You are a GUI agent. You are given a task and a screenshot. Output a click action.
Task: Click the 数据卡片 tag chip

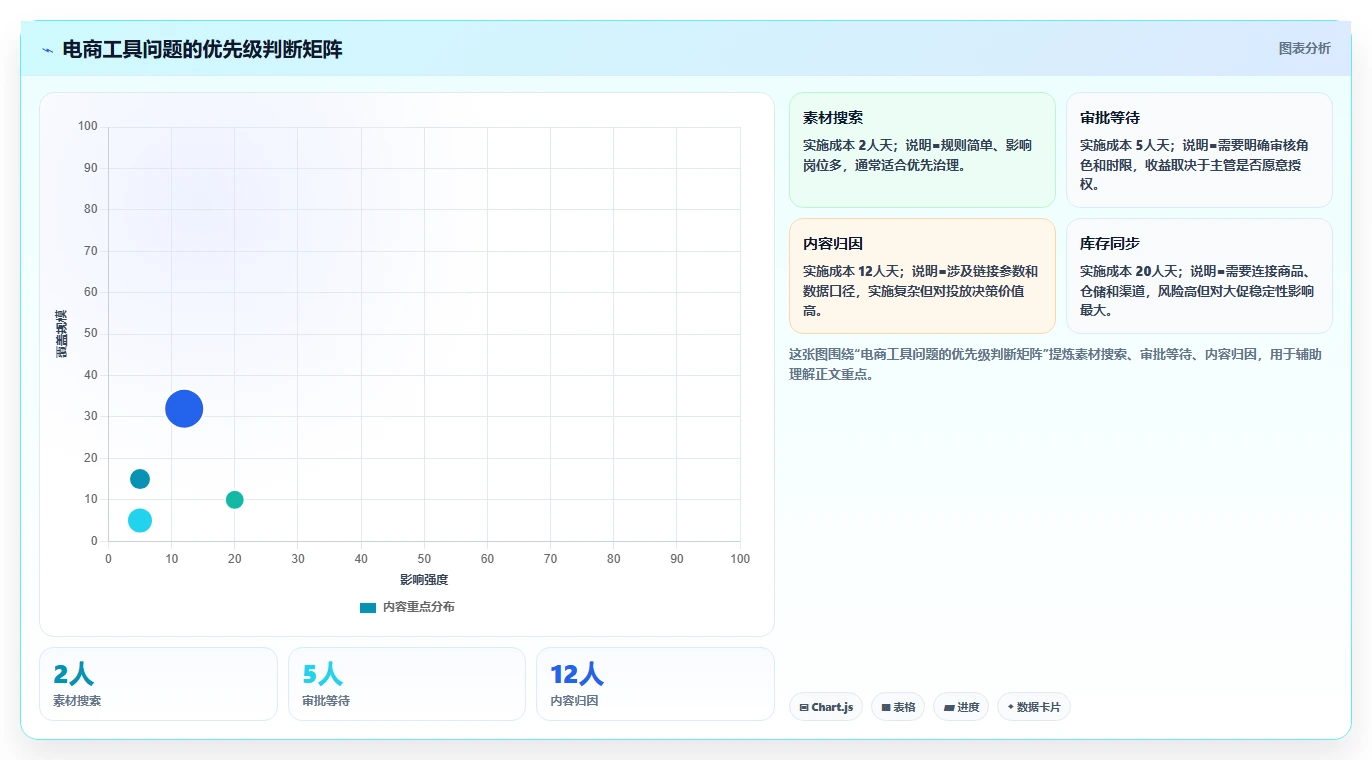(1034, 707)
